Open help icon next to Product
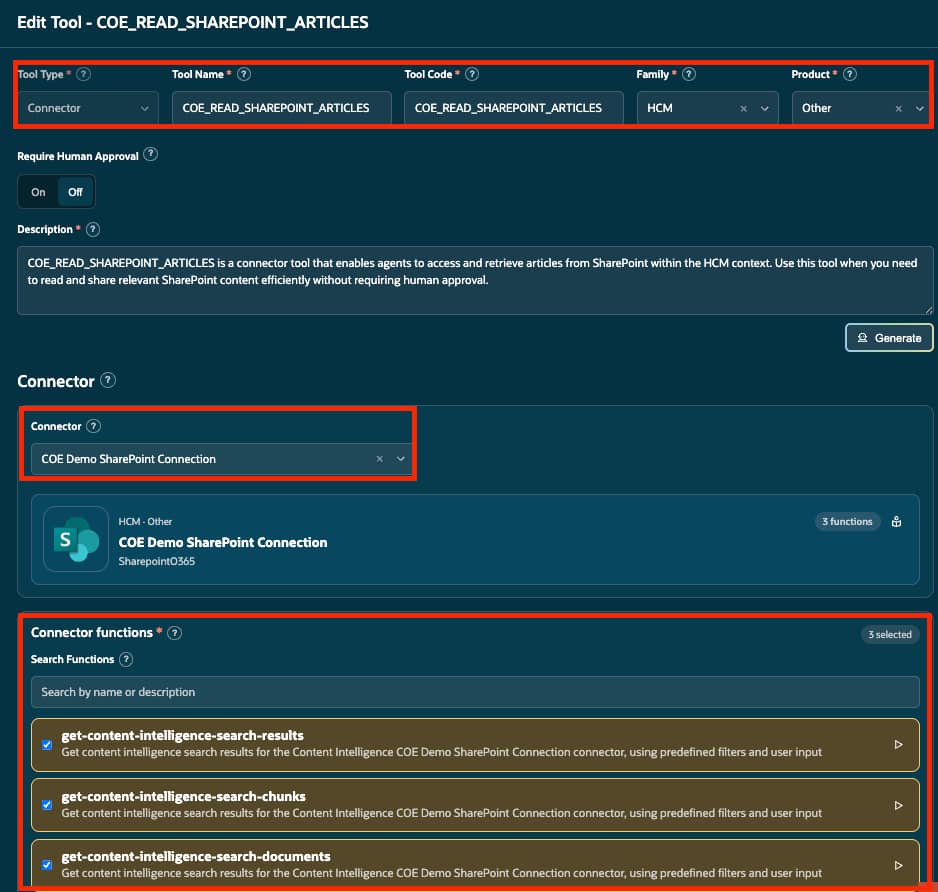 [x=849, y=74]
